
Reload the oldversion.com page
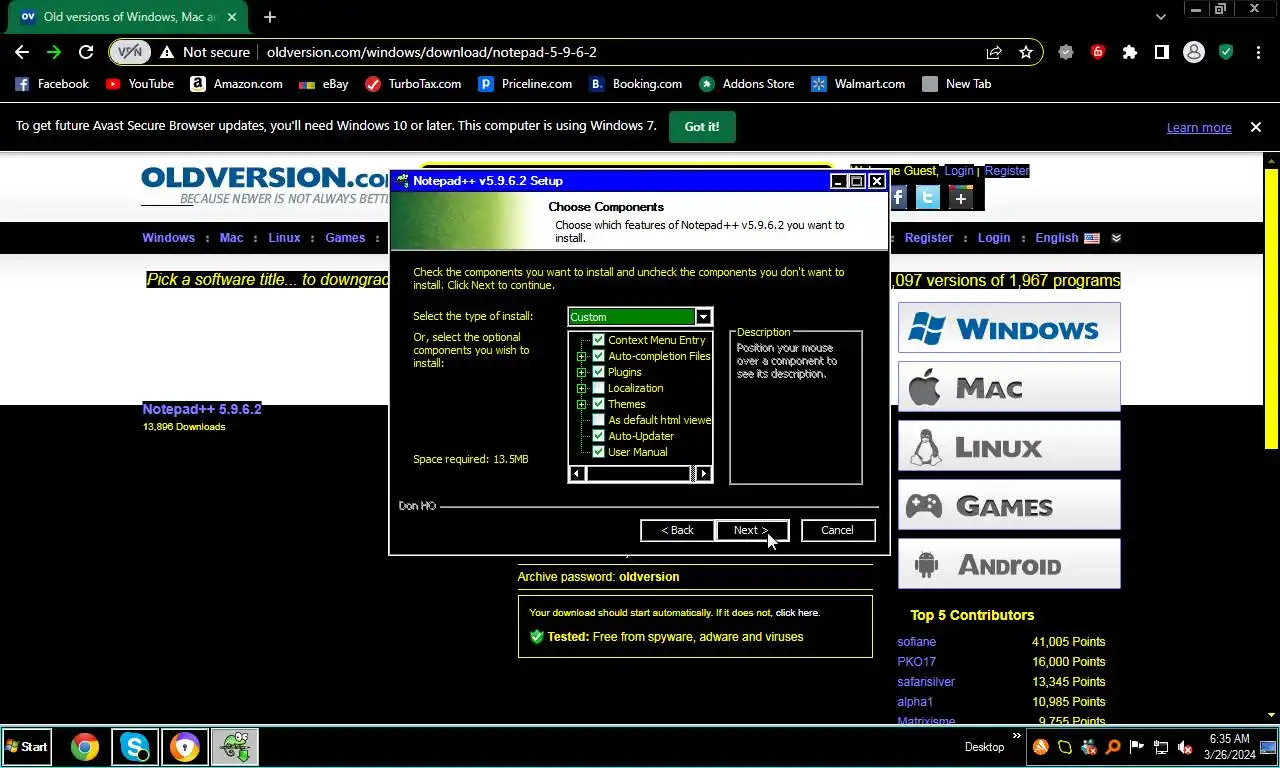86,52
